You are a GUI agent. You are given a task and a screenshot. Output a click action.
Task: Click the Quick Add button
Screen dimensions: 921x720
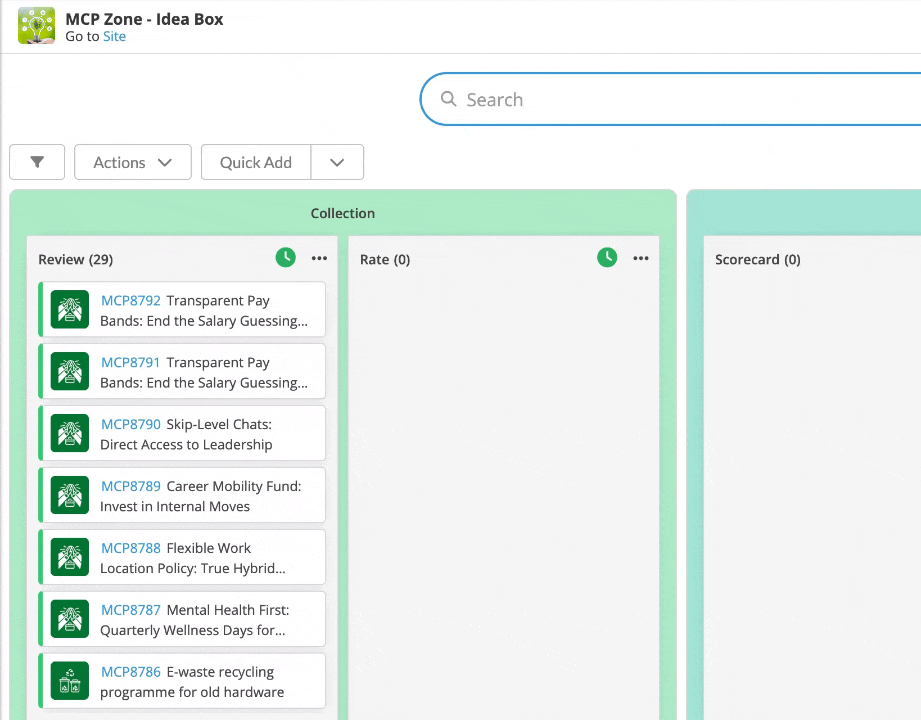(256, 162)
